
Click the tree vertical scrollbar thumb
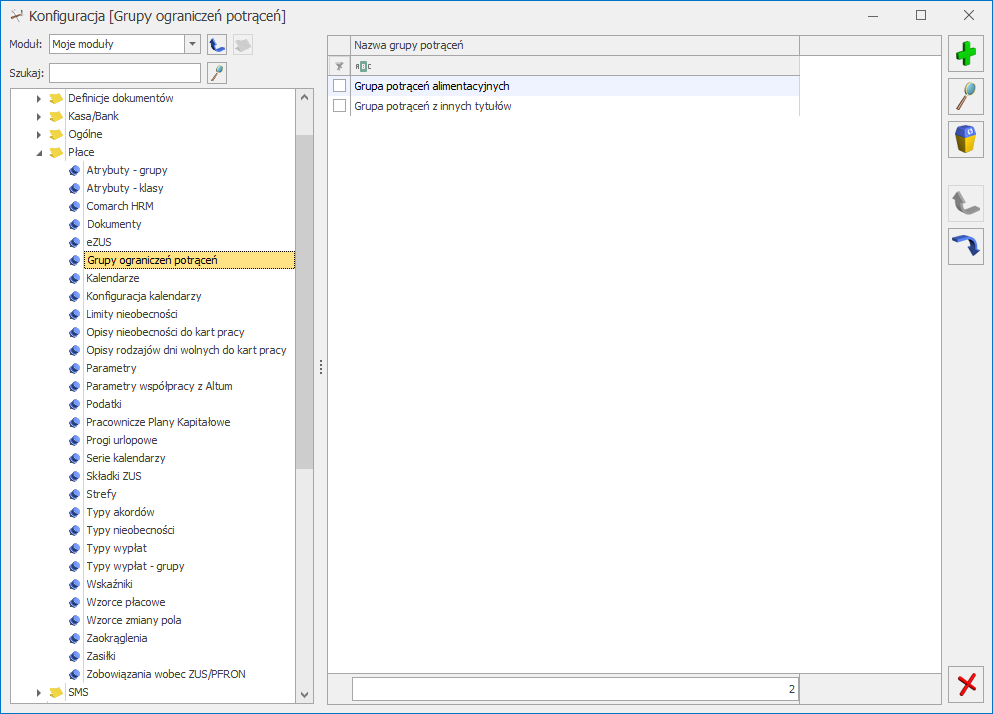pos(305,302)
